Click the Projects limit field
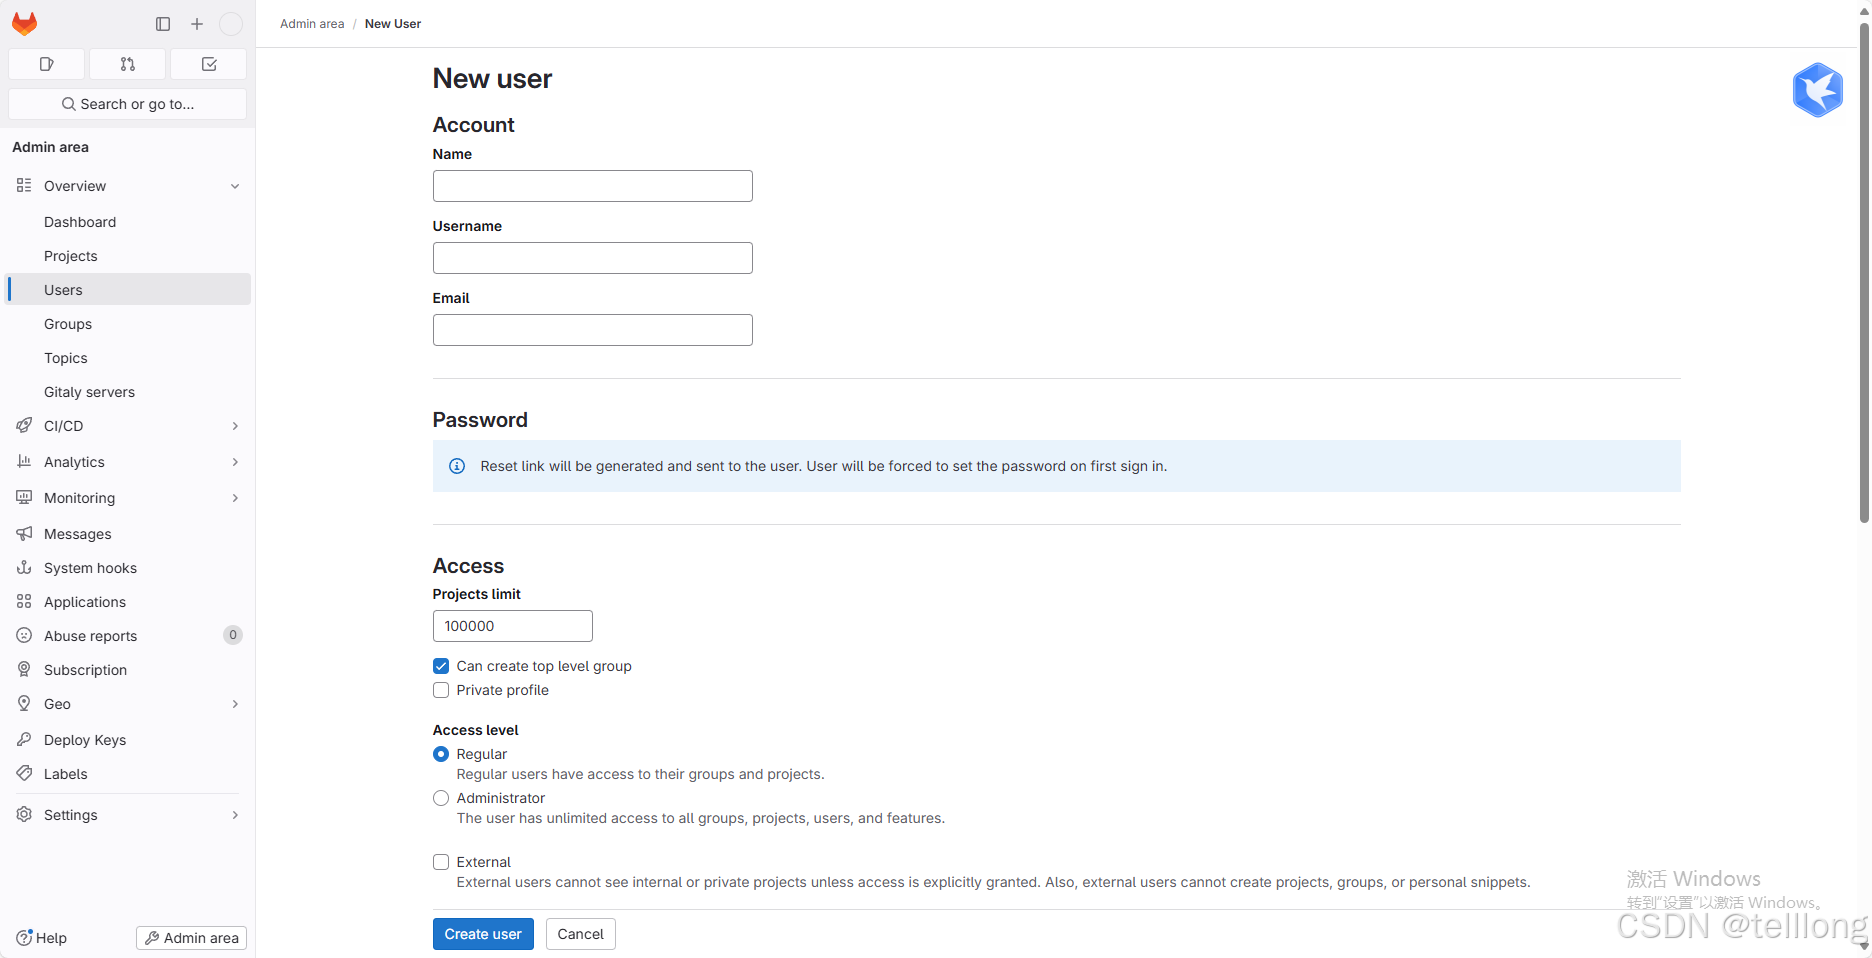 pyautogui.click(x=513, y=626)
